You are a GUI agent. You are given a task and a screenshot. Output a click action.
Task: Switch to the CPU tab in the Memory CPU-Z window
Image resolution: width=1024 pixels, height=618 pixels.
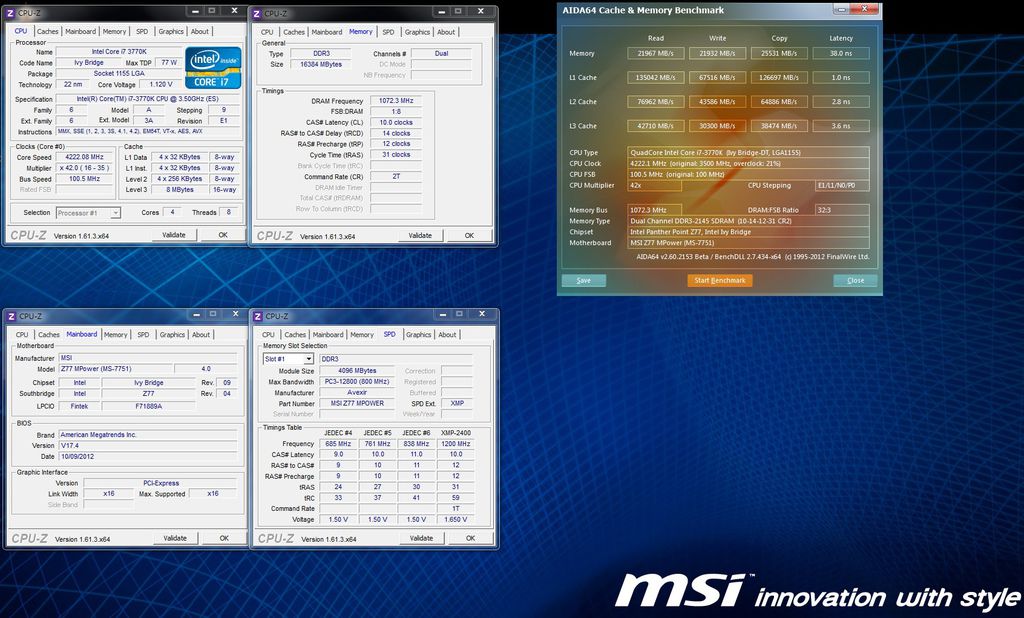(267, 32)
